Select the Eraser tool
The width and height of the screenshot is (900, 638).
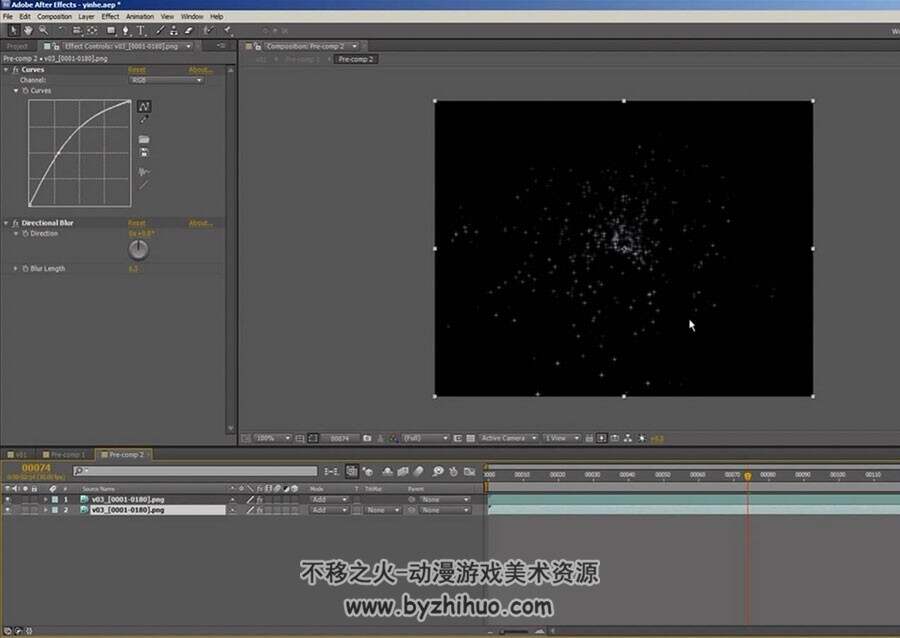pyautogui.click(x=188, y=30)
